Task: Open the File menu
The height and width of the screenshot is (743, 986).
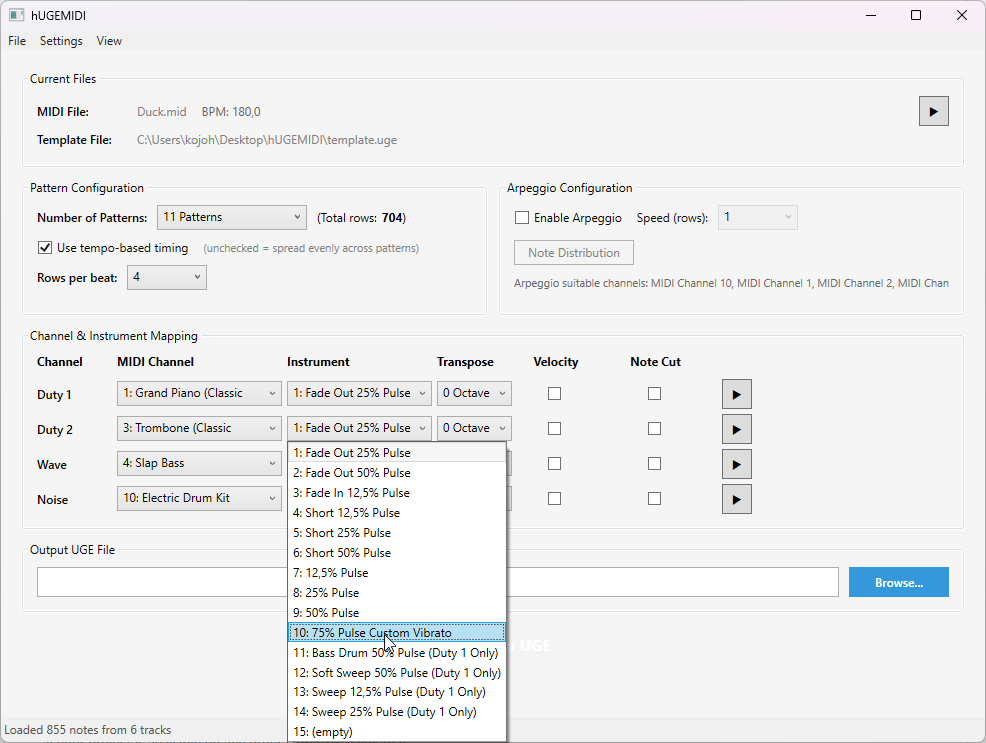Action: (17, 41)
